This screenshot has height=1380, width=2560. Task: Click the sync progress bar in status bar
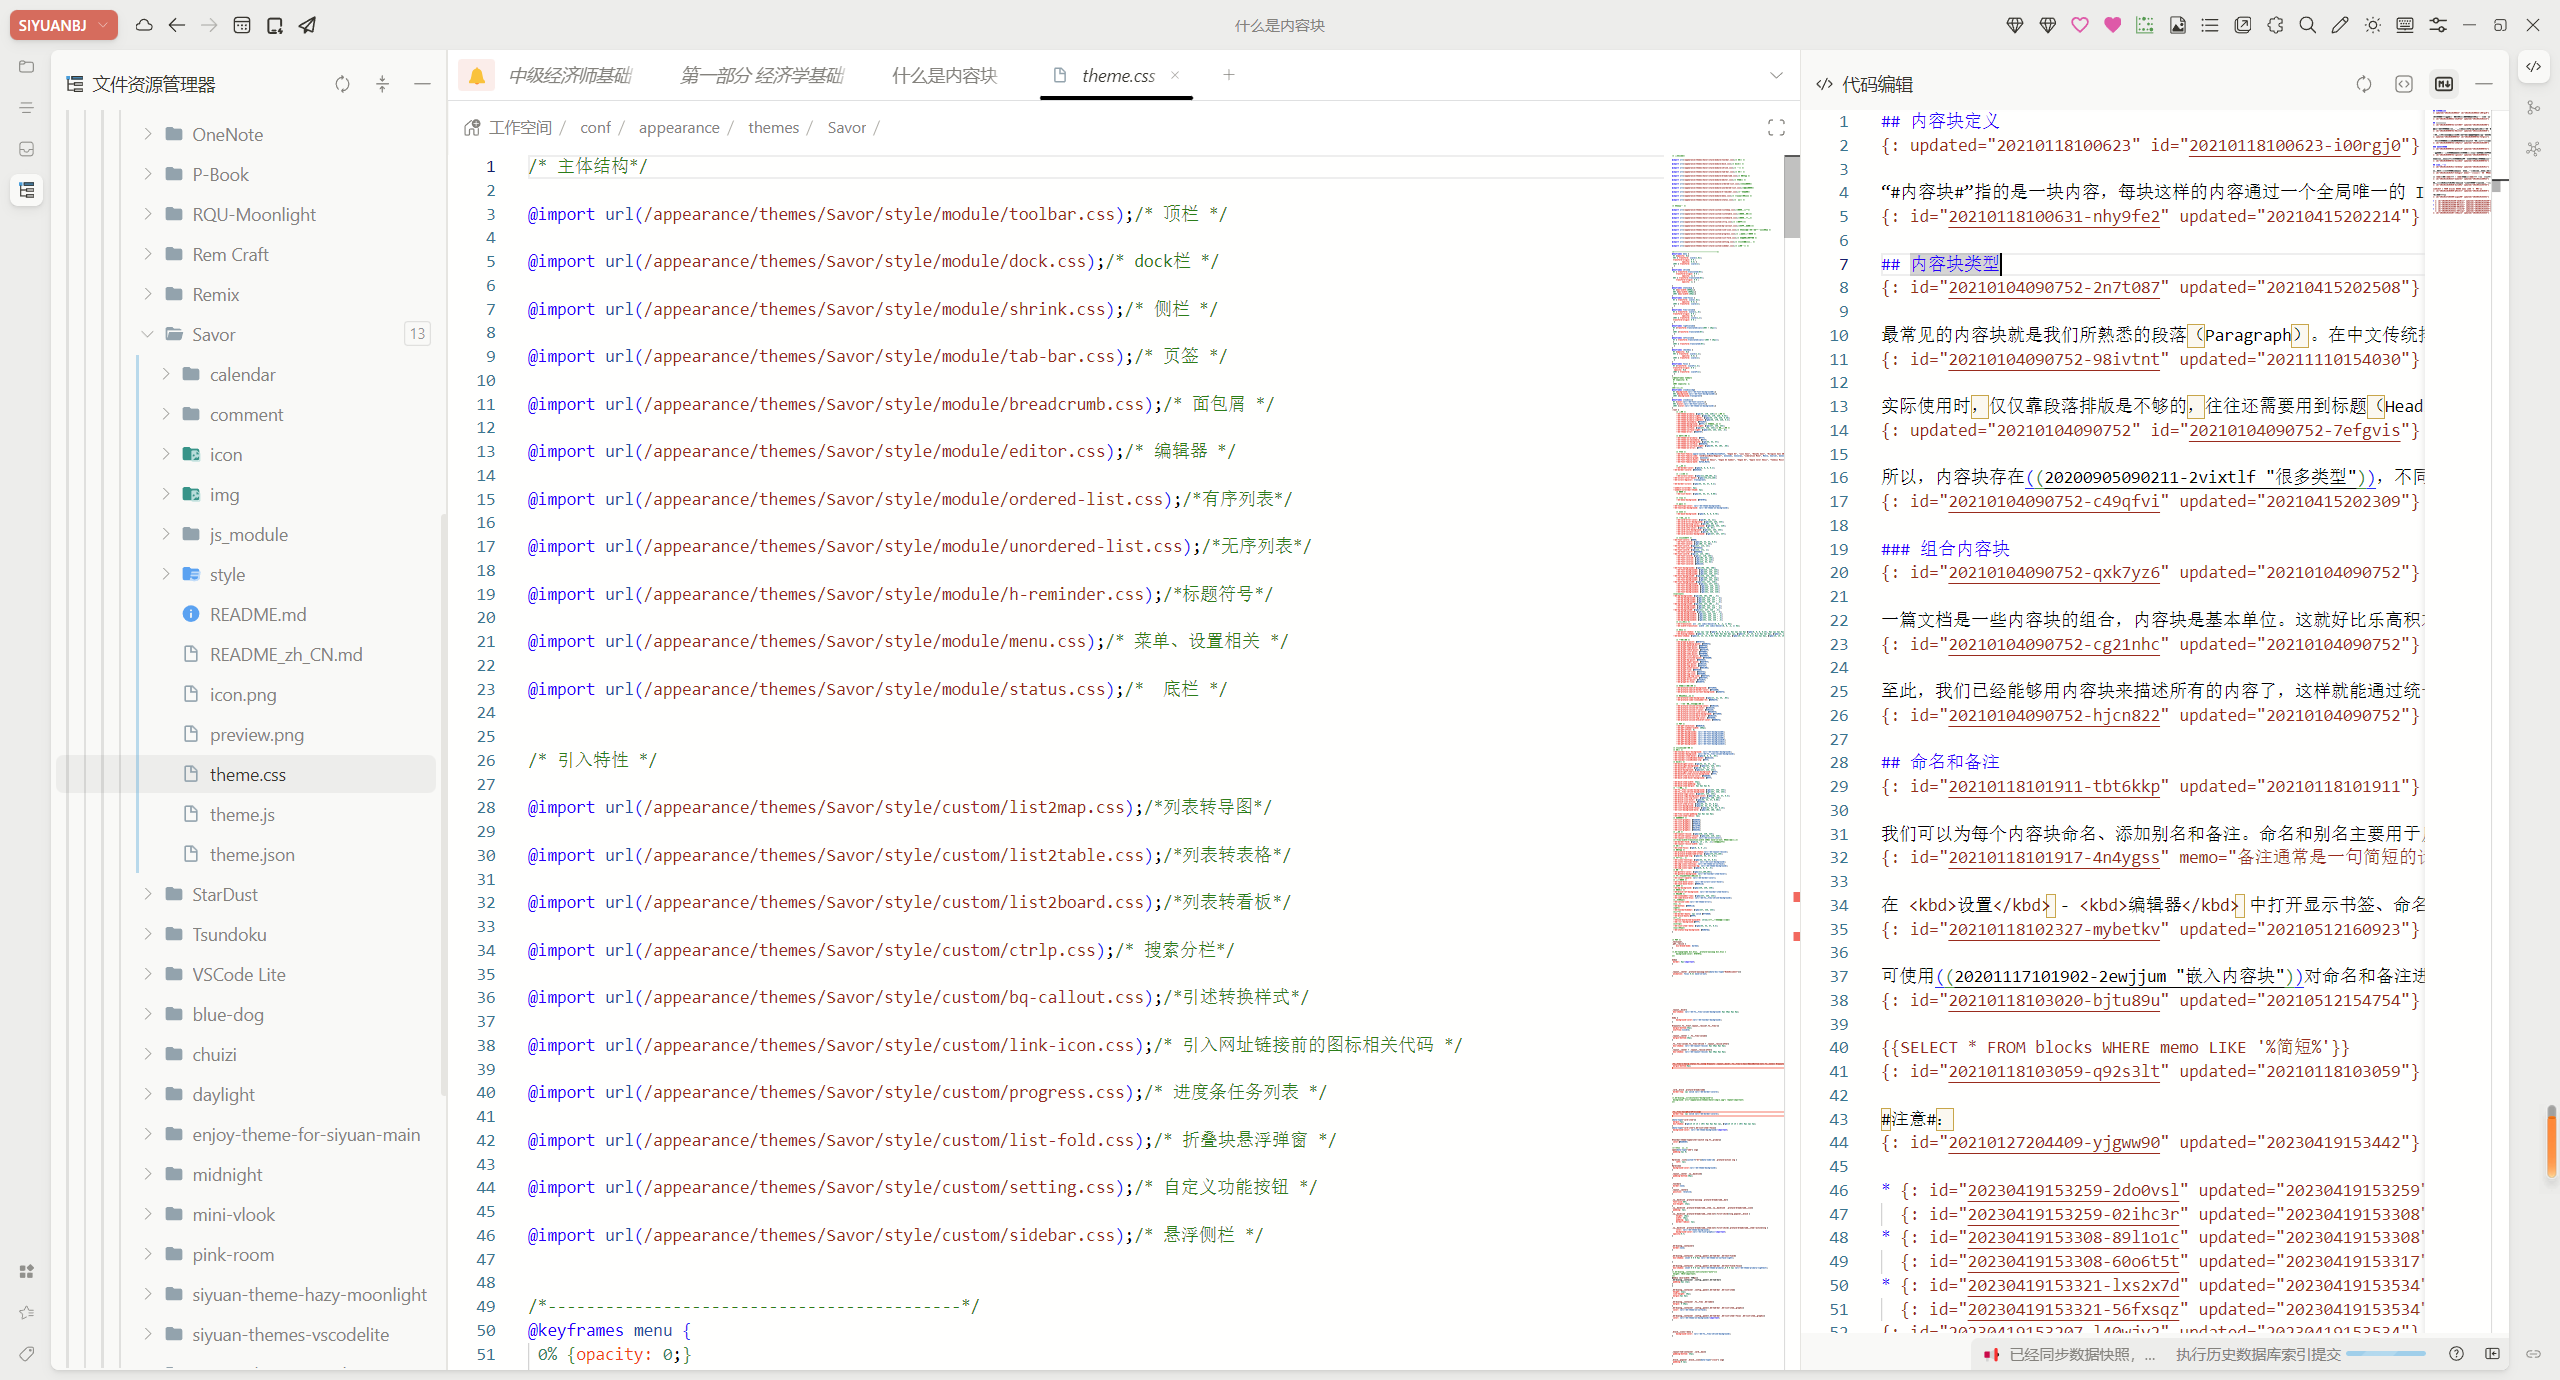coord(2385,1354)
